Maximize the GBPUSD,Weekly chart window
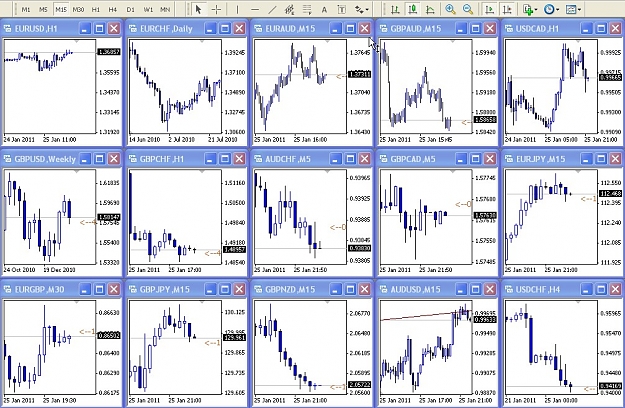 pyautogui.click(x=100, y=159)
